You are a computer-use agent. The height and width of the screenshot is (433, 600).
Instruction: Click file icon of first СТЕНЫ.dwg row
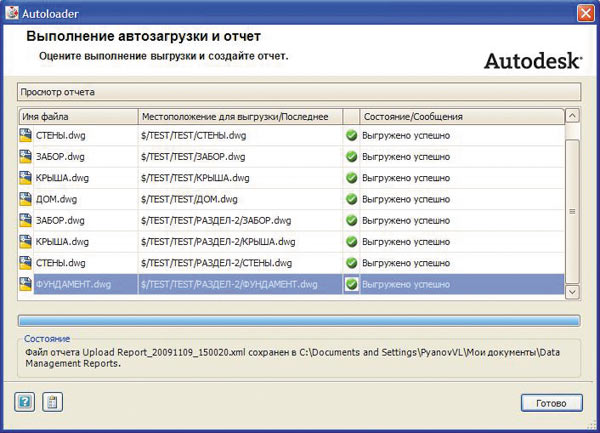26,135
